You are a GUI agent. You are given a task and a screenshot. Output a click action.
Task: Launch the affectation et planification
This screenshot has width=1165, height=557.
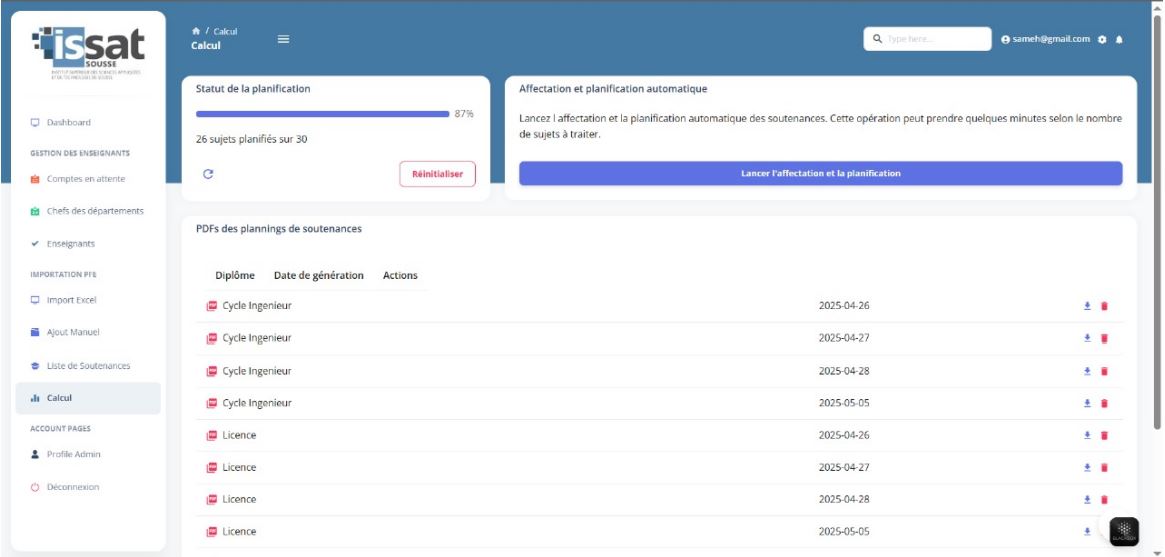[820, 173]
